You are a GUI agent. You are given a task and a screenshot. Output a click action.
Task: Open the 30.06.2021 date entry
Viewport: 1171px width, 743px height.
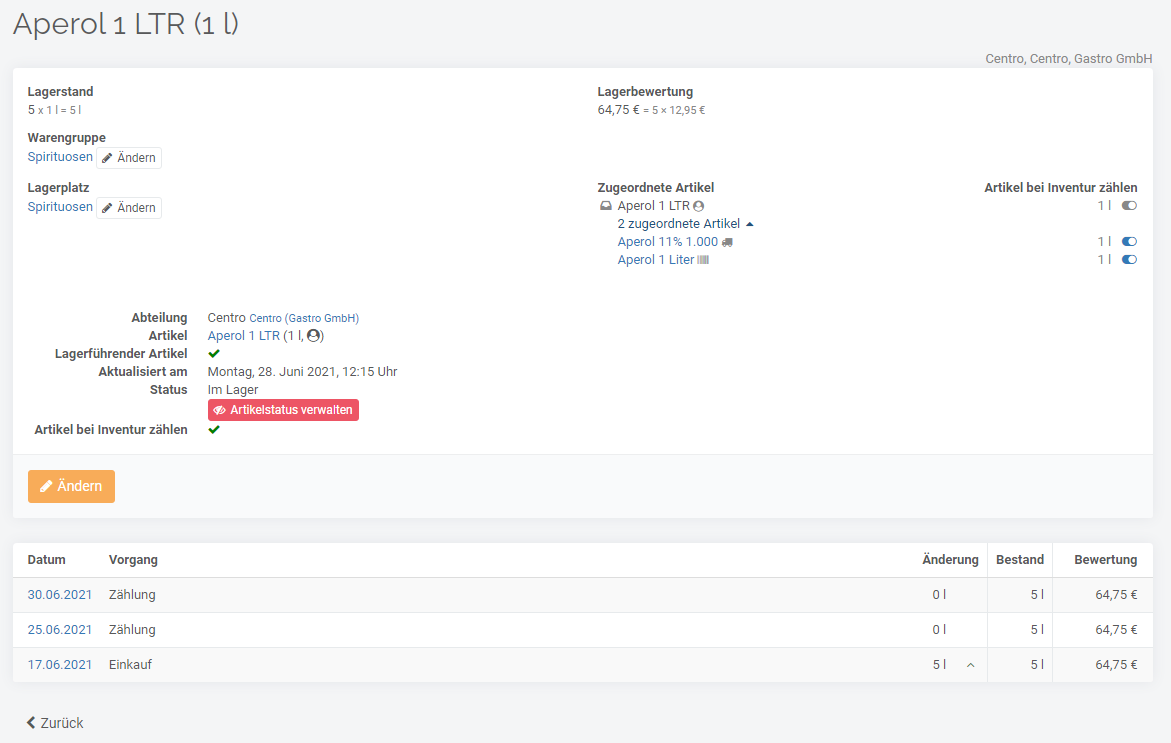60,595
